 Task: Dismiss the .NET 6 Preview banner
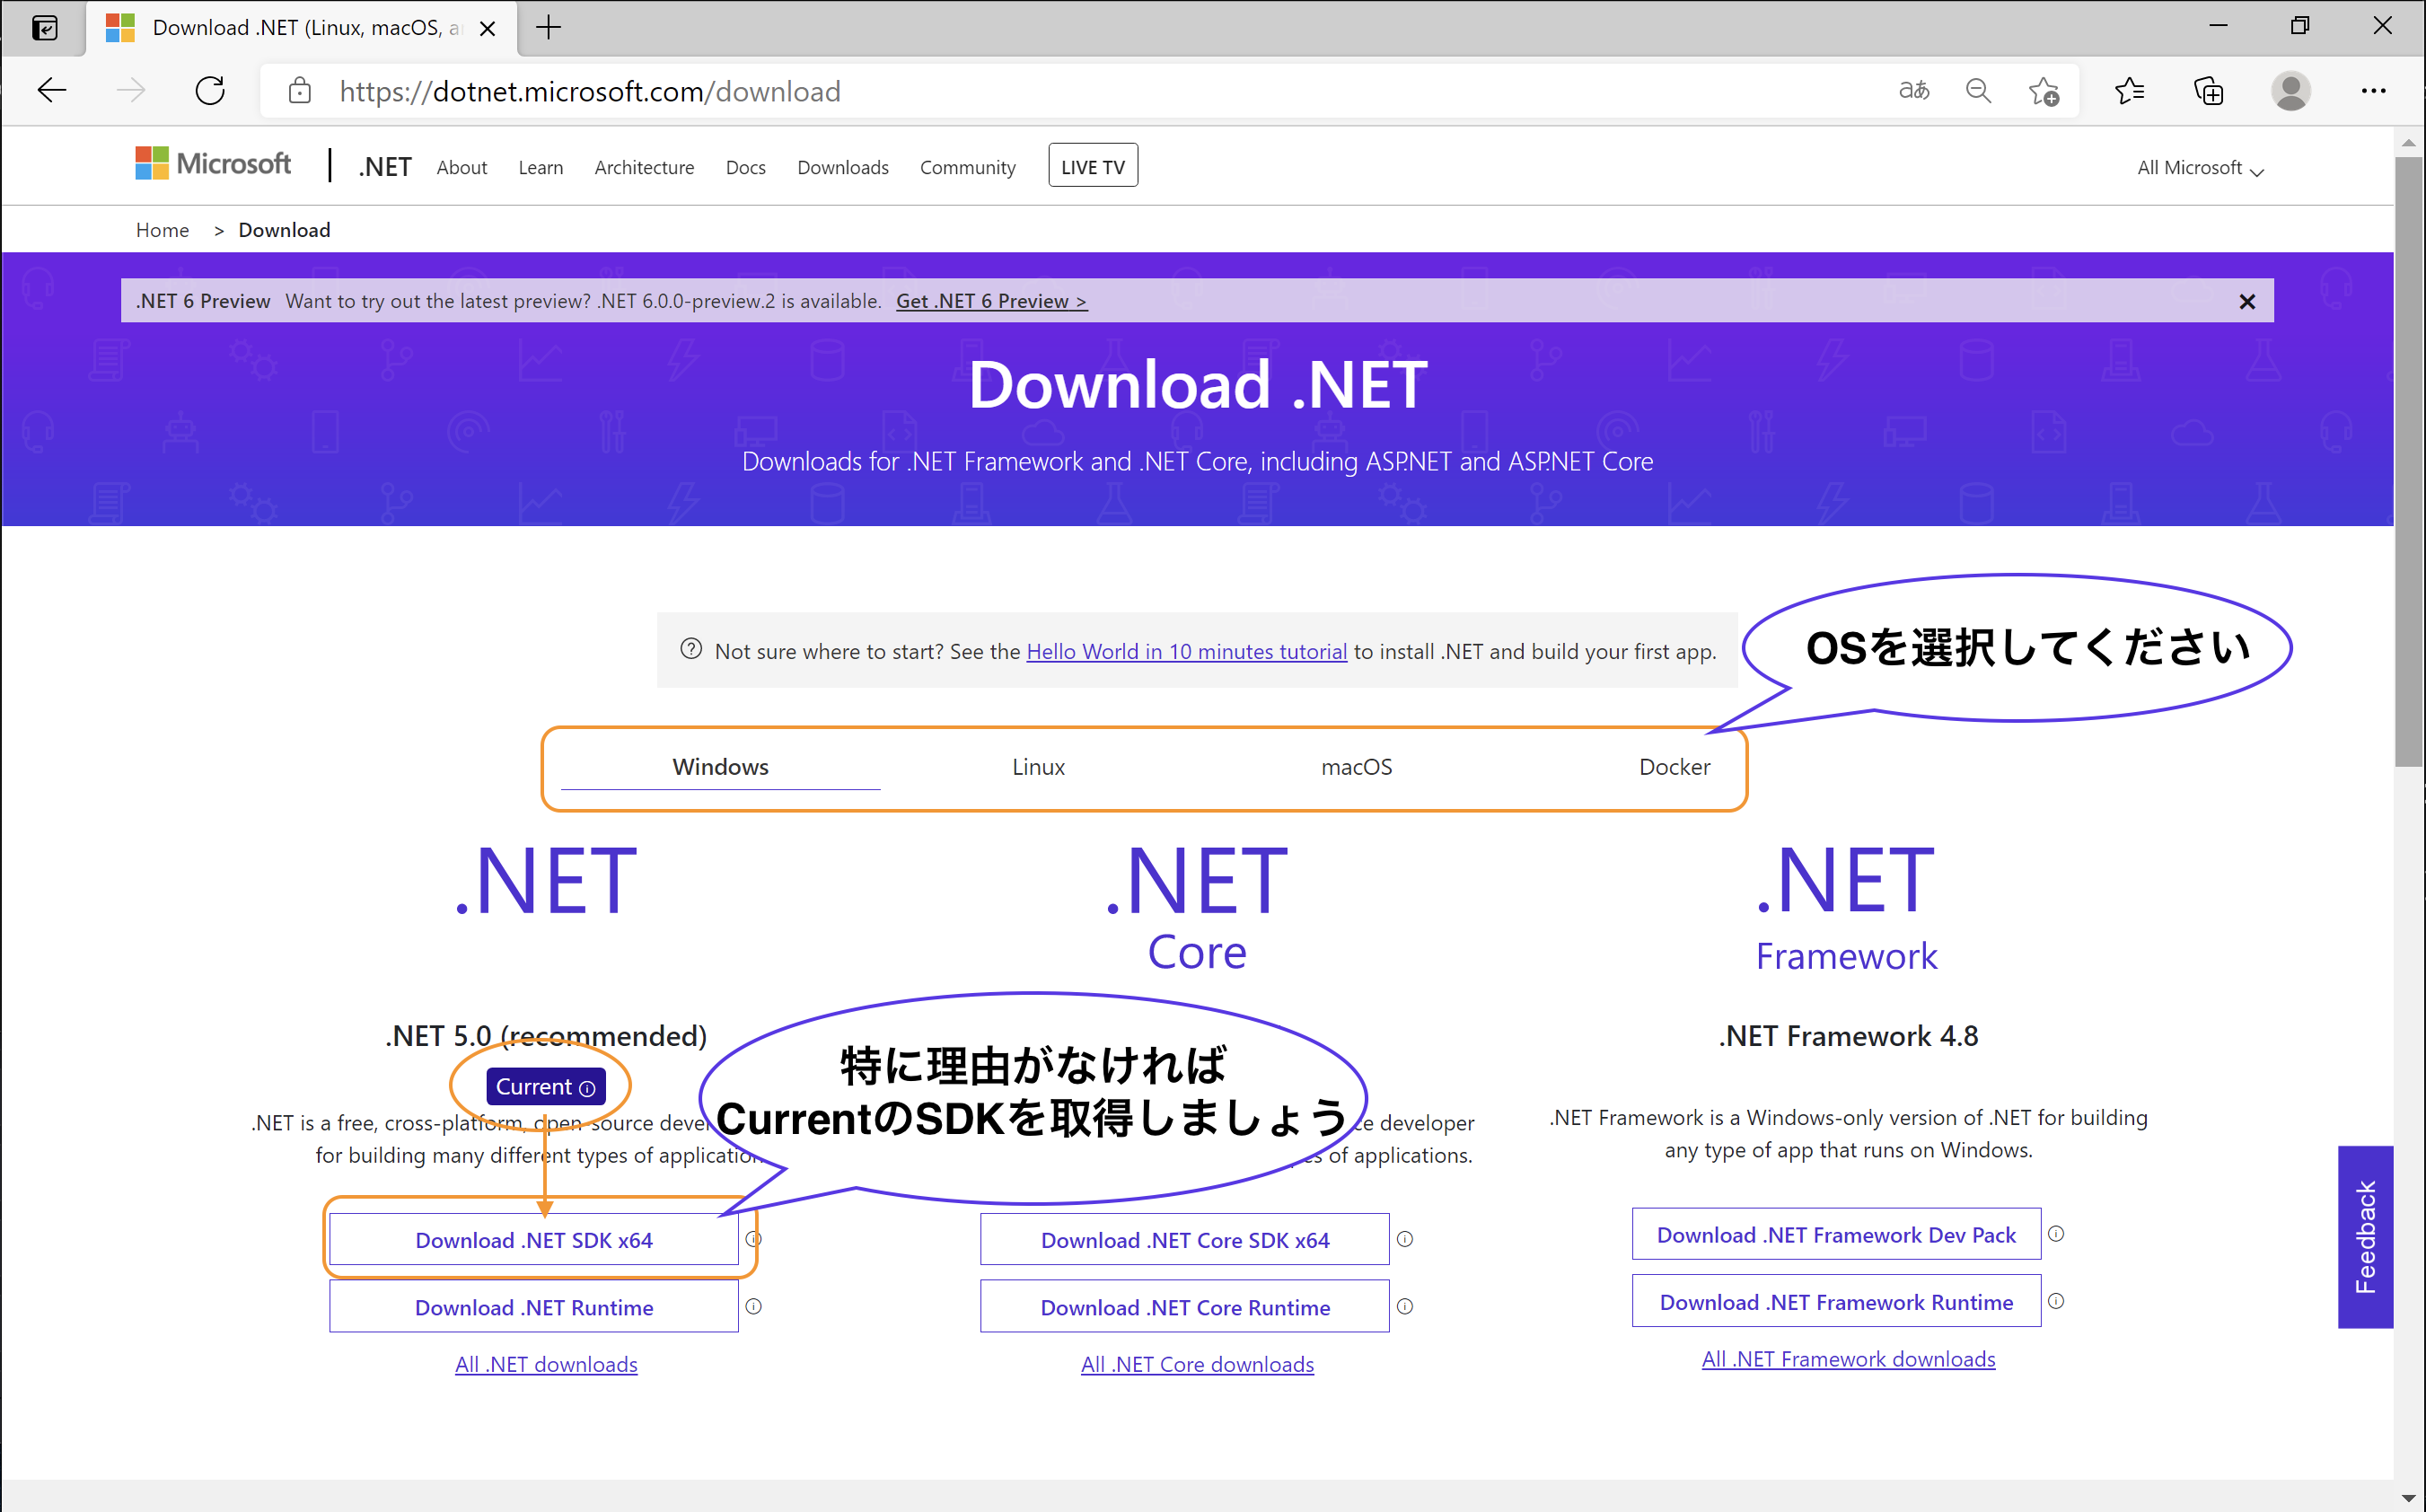tap(2246, 302)
